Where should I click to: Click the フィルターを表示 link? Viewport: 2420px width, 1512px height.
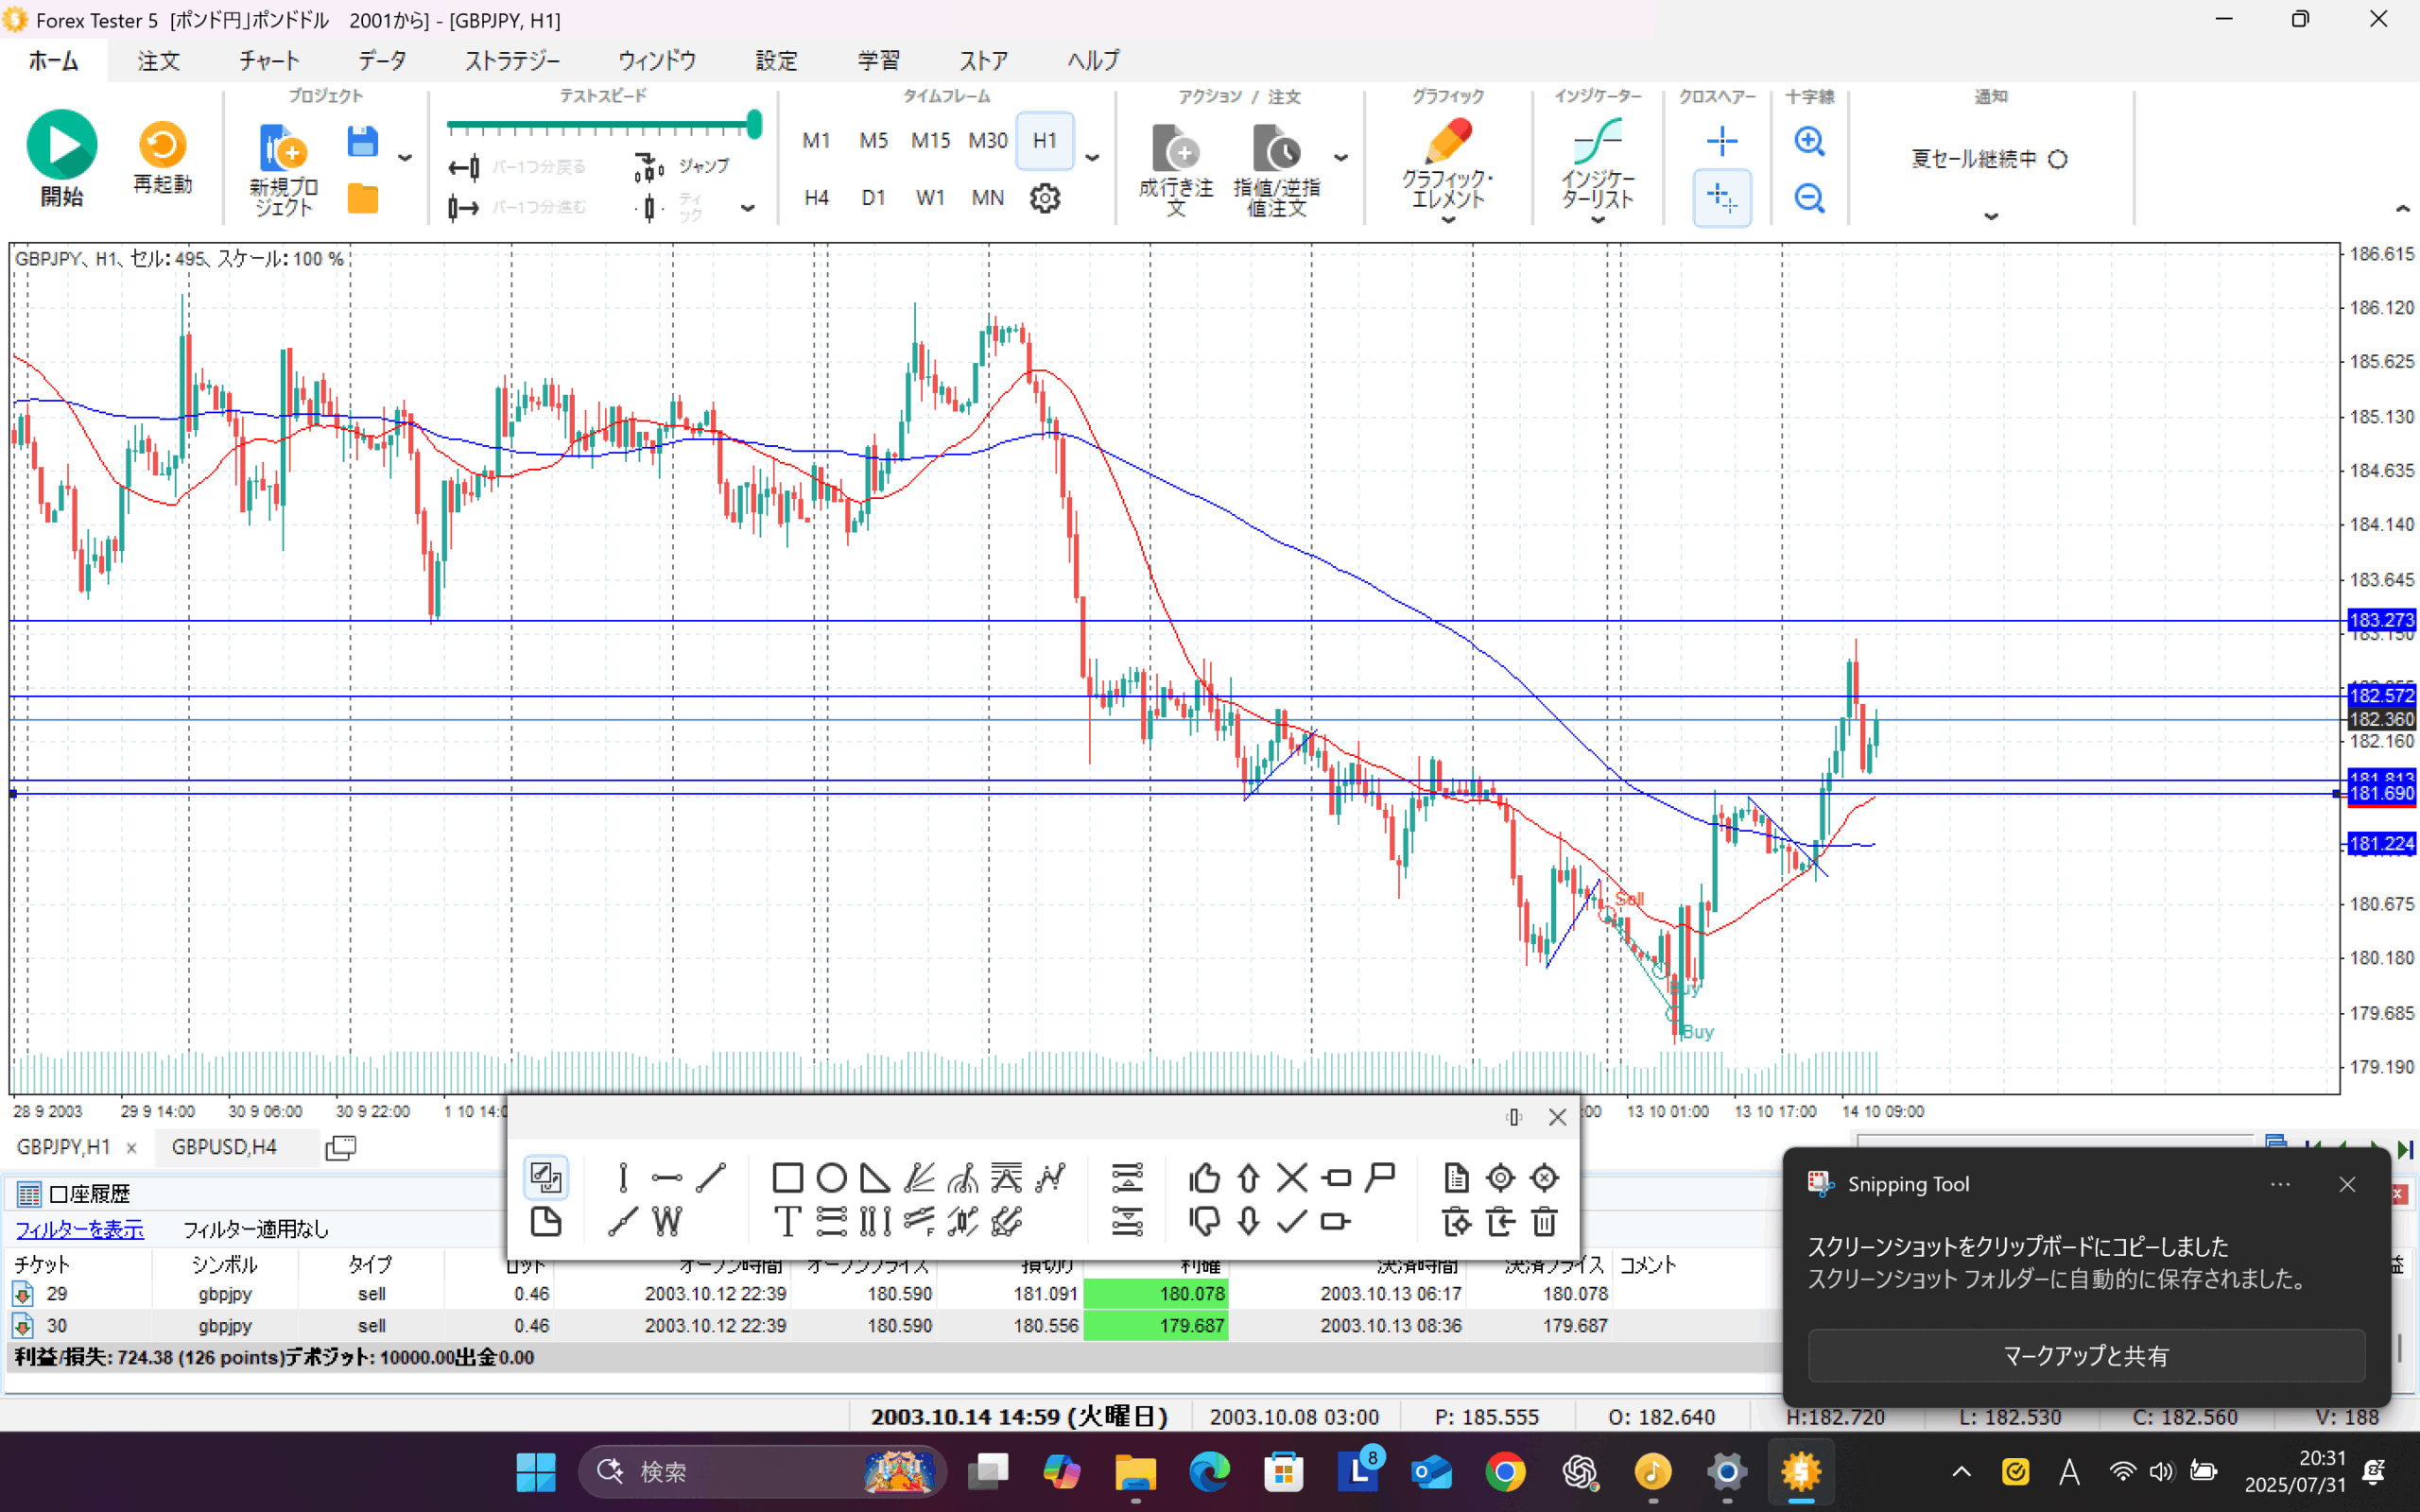coord(79,1229)
